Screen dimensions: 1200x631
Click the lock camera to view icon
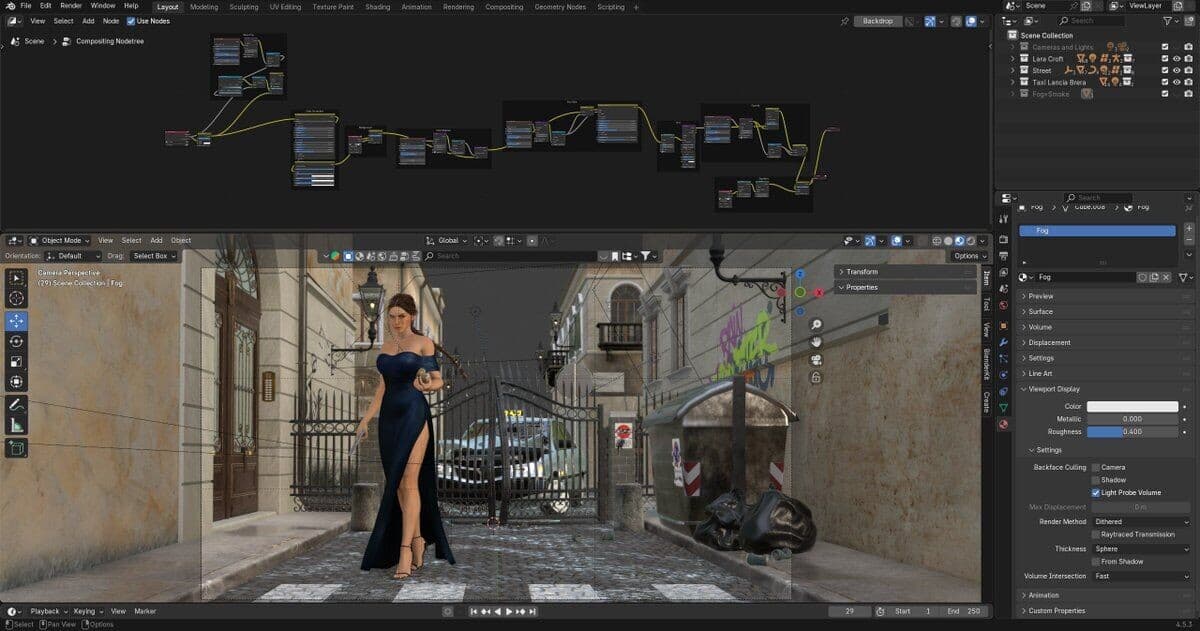click(816, 378)
